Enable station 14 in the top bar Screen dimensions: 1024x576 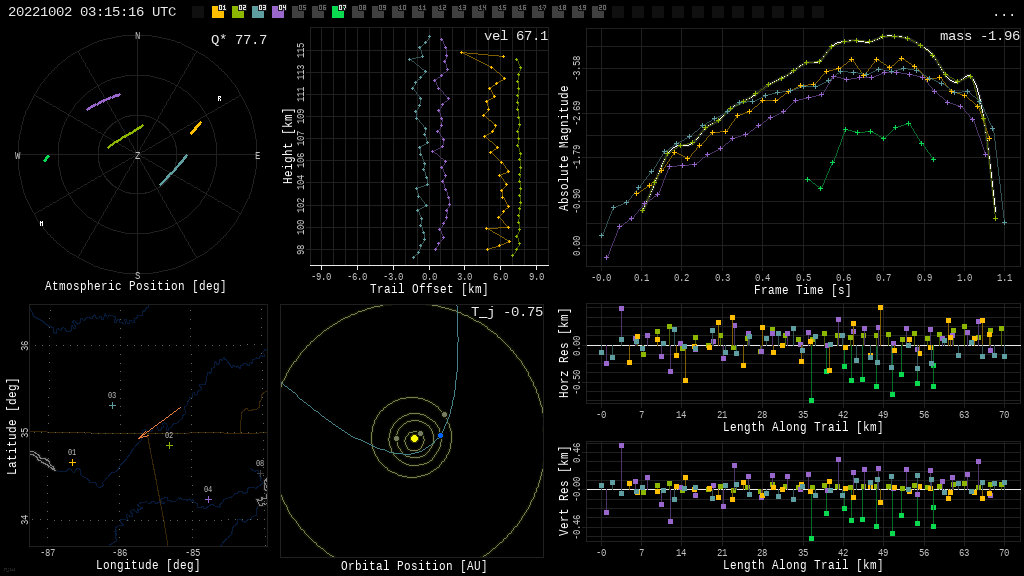point(478,11)
